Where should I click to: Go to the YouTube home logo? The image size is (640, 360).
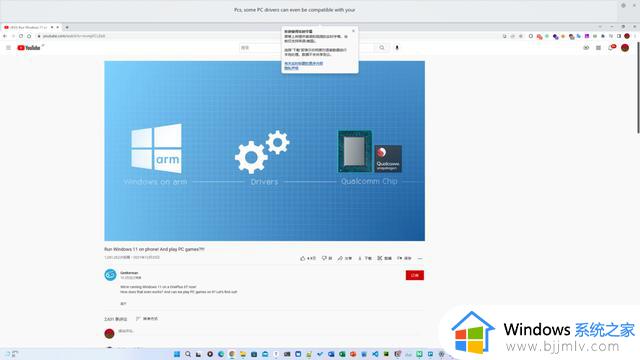click(29, 48)
